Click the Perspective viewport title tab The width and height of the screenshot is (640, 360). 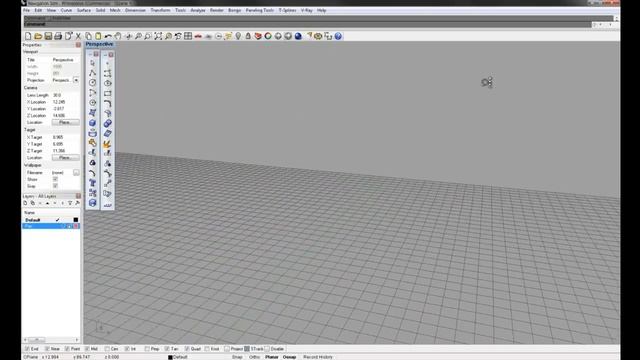[100, 44]
